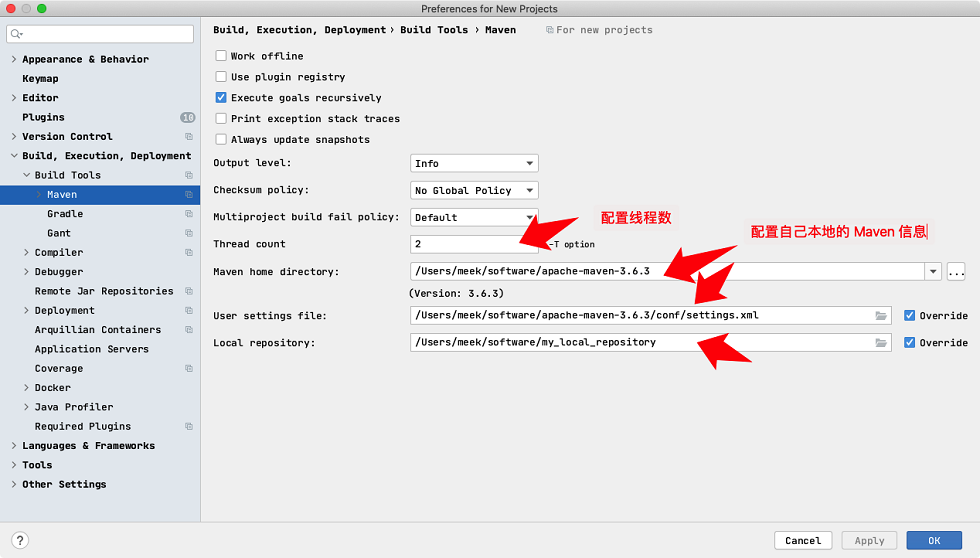980x558 pixels.
Task: Click the Thread count input field
Action: pyautogui.click(x=474, y=244)
